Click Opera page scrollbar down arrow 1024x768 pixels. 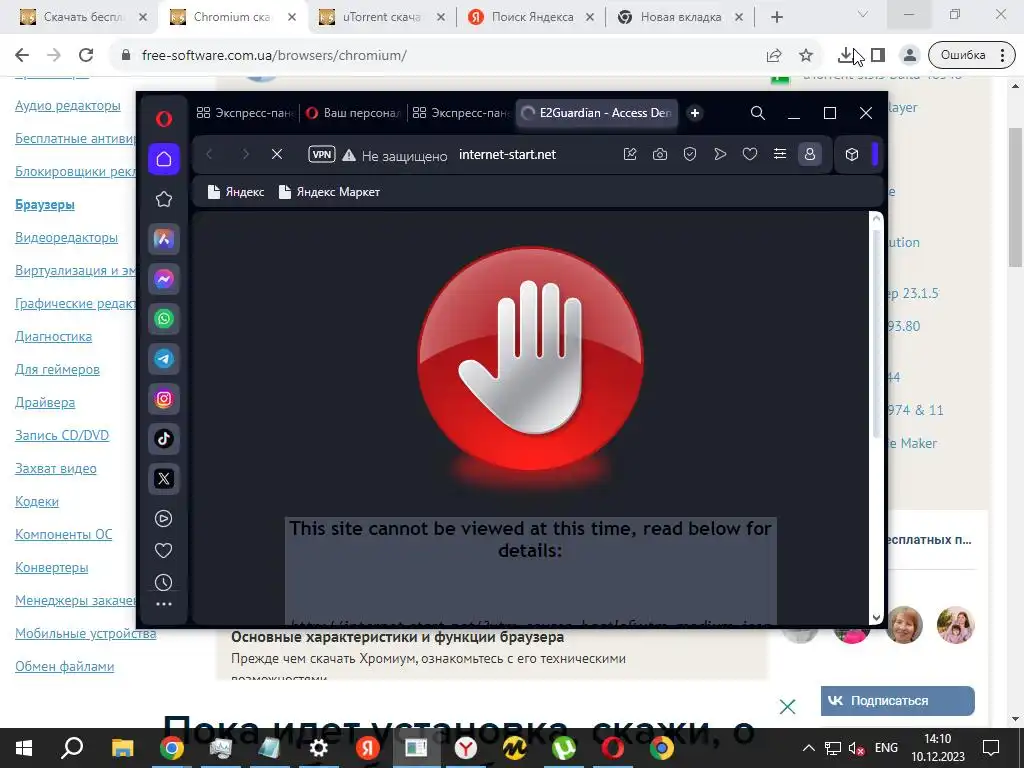coord(876,617)
